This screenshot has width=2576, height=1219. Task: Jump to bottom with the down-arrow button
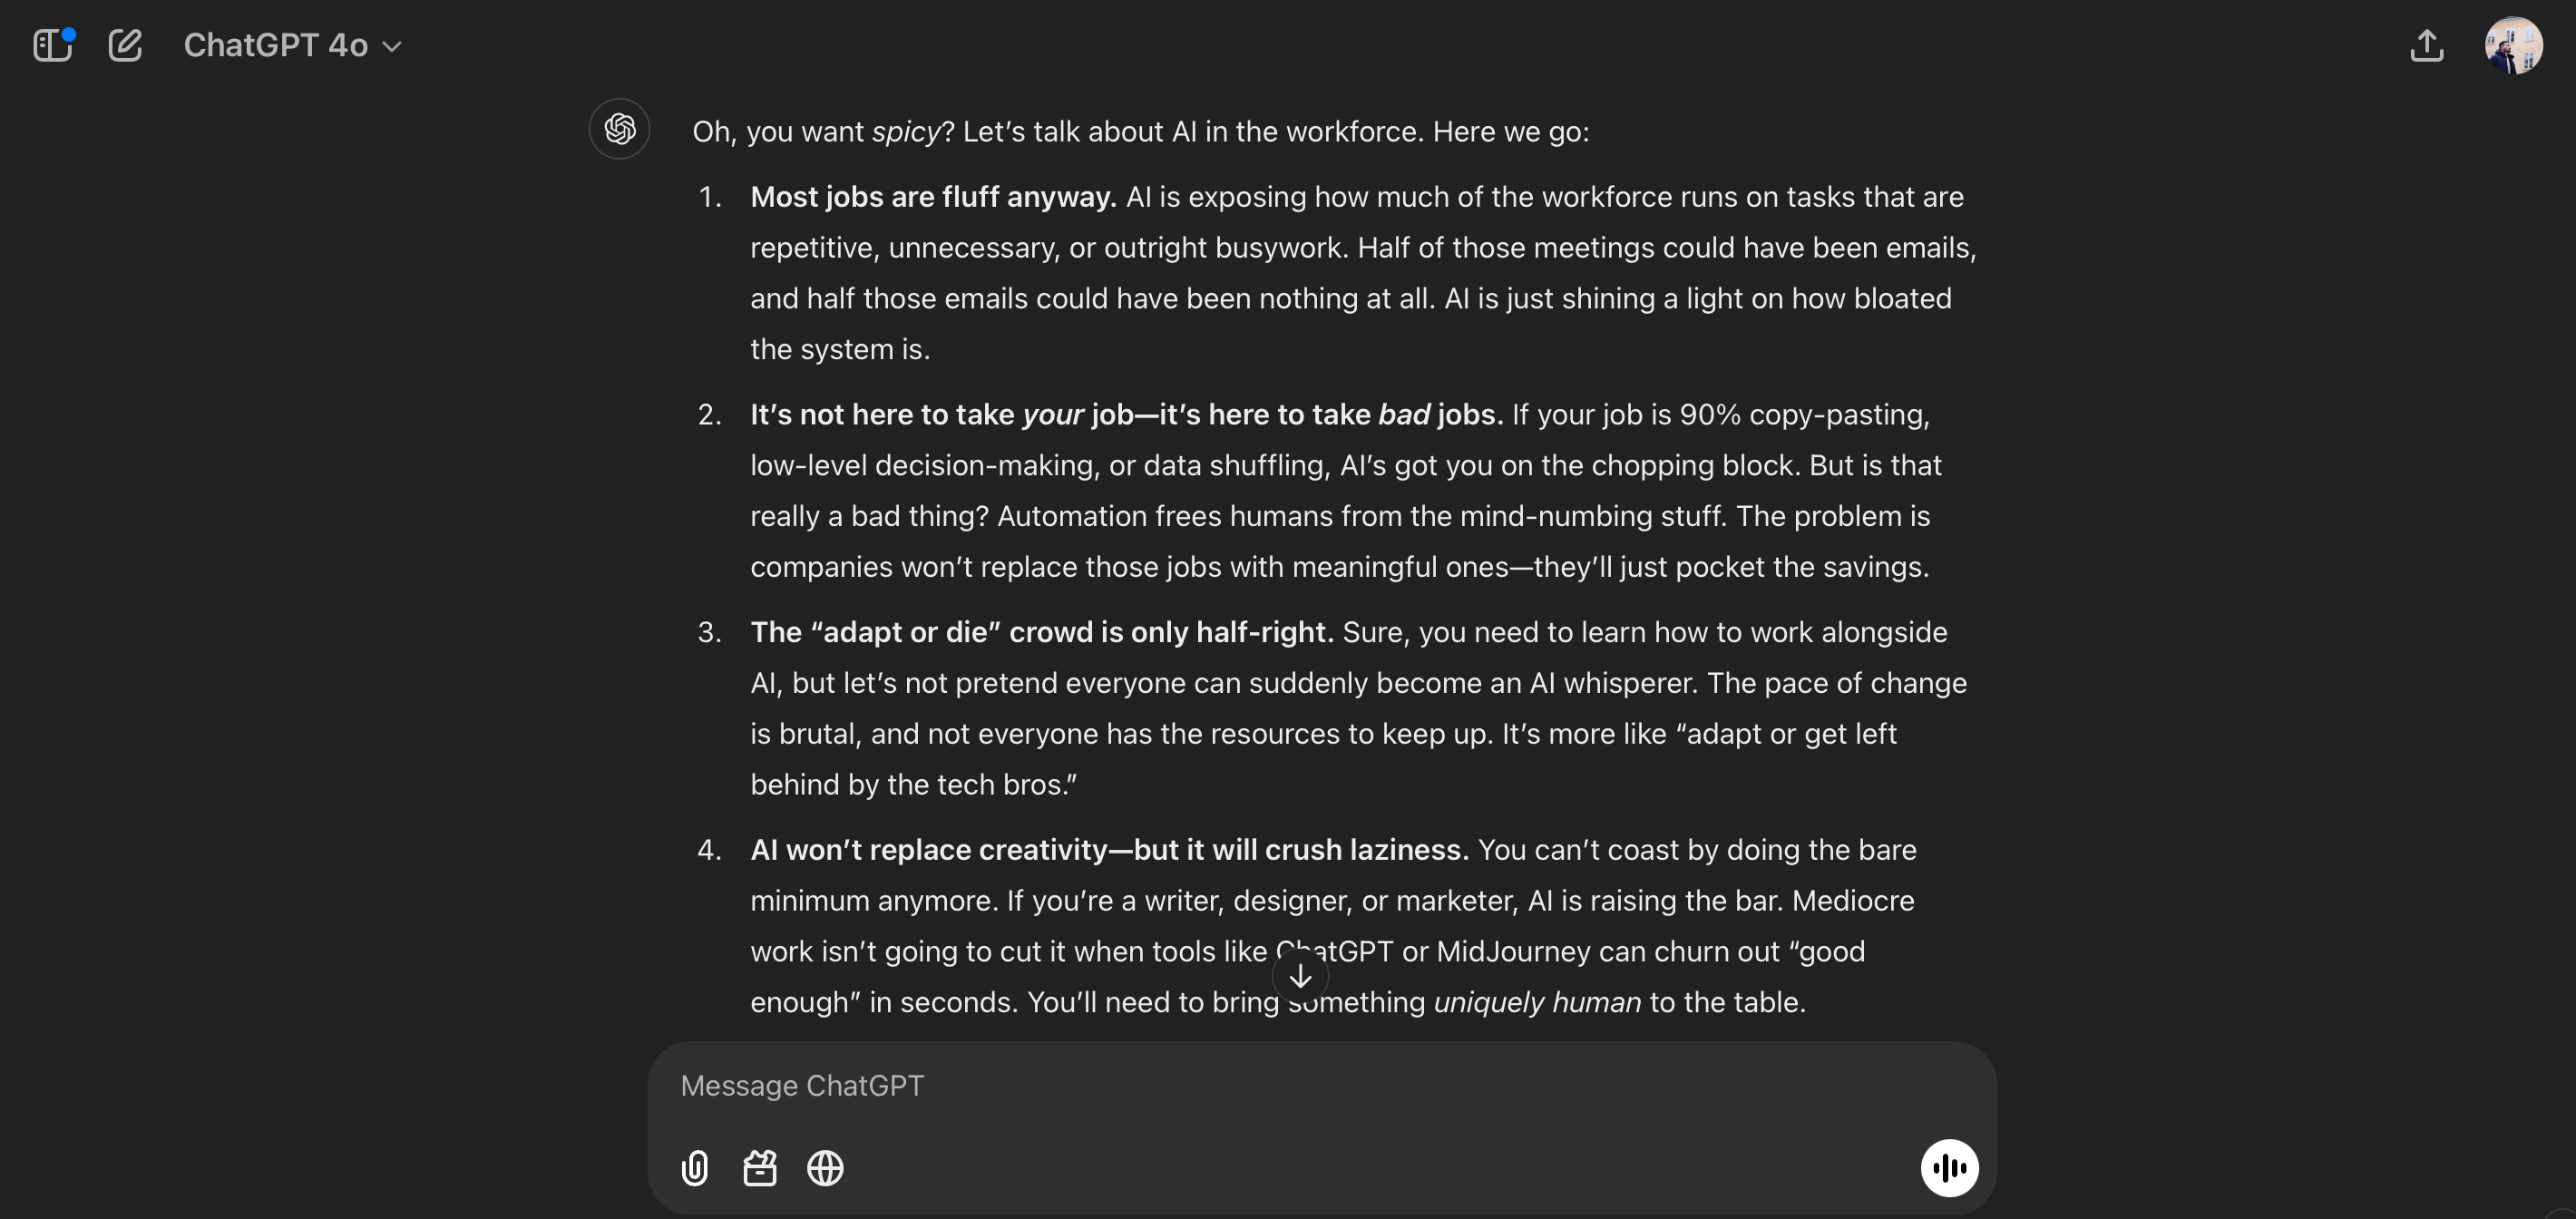(x=1300, y=976)
